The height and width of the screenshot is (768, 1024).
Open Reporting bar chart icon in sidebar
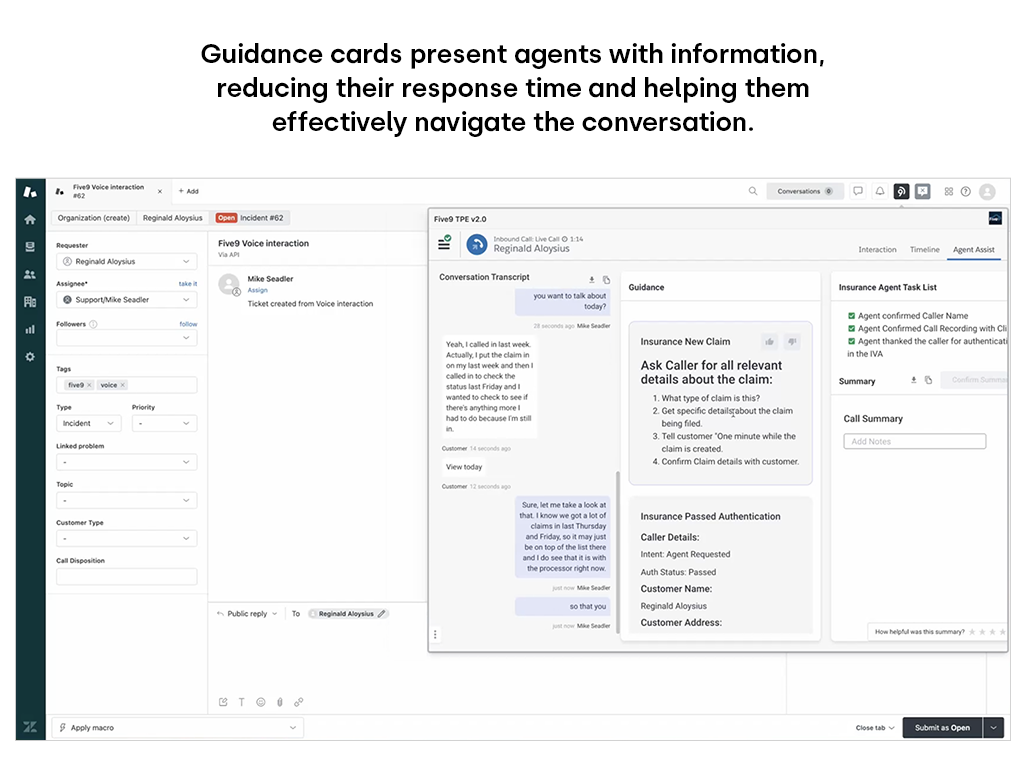coord(30,328)
